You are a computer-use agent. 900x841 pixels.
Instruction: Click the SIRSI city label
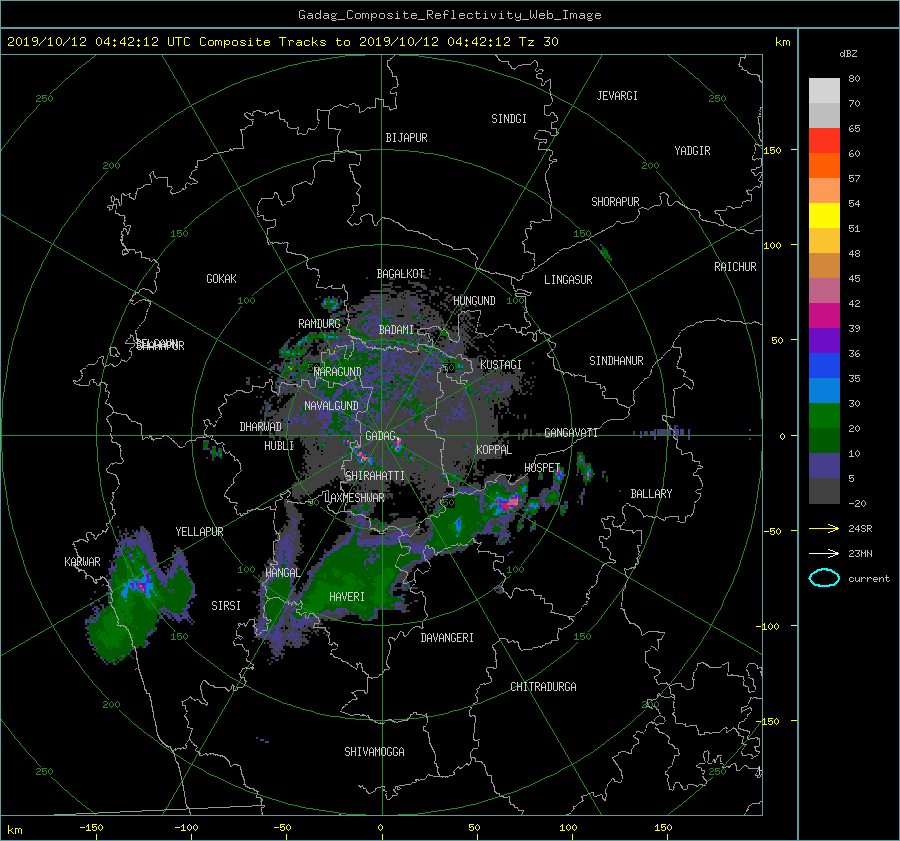226,606
